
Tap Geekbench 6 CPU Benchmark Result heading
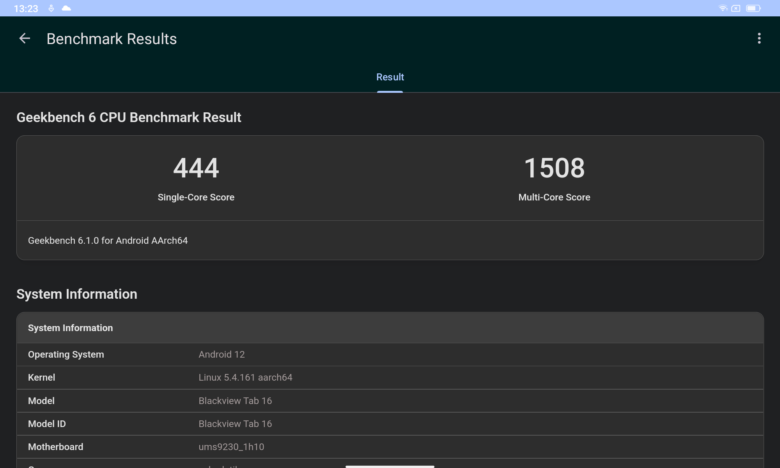pos(129,117)
